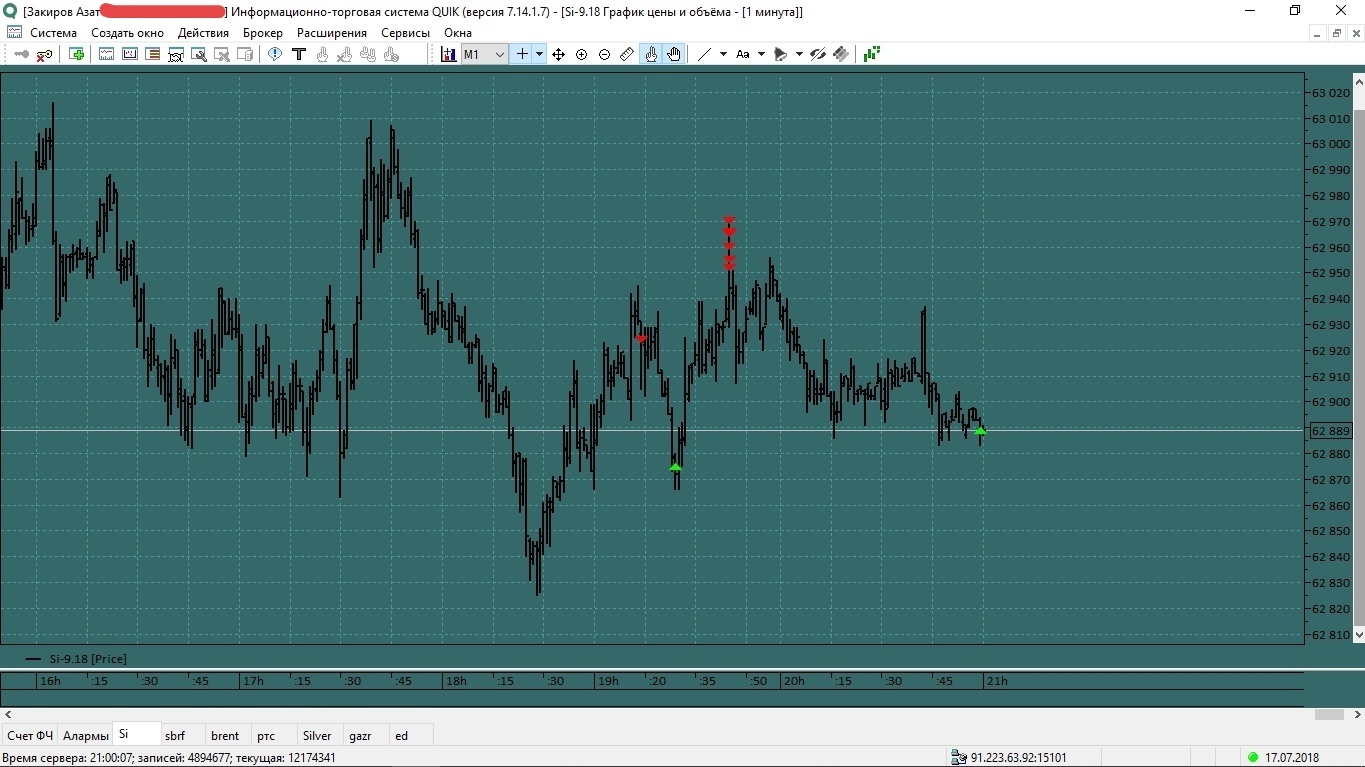Click the system menu icon beside Система

pyautogui.click(x=14, y=33)
